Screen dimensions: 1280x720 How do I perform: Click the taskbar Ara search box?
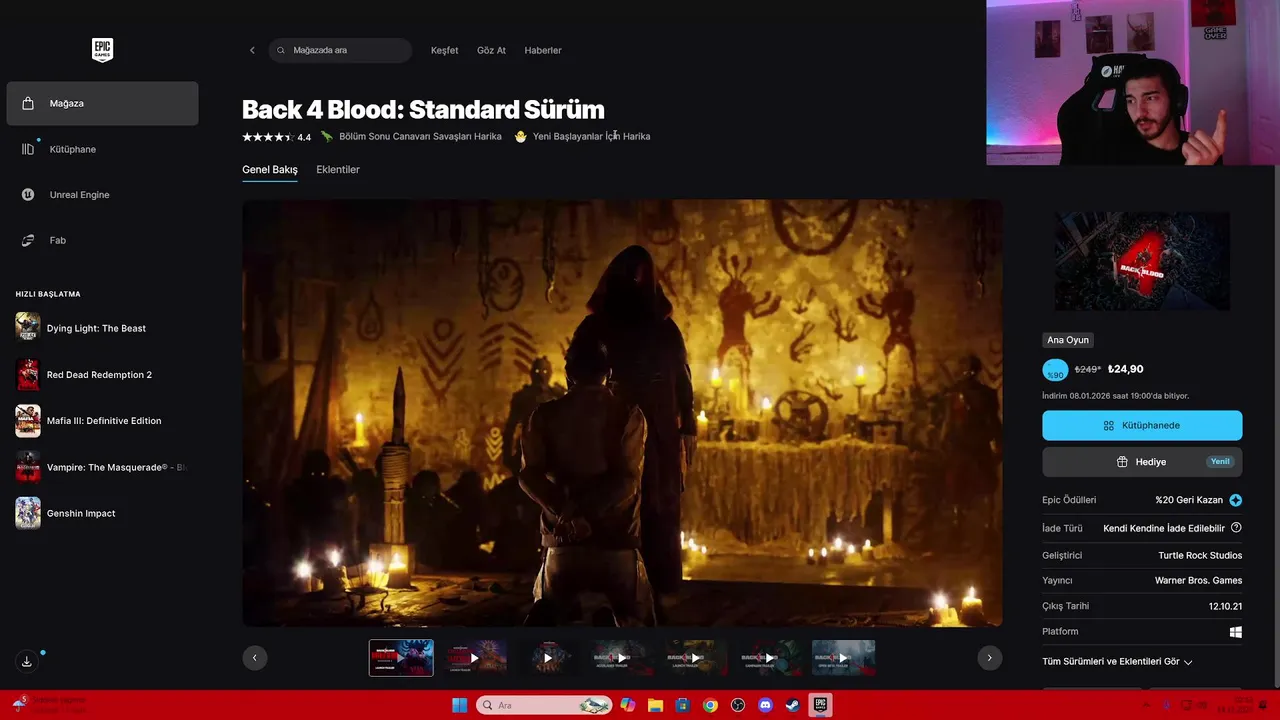(545, 705)
